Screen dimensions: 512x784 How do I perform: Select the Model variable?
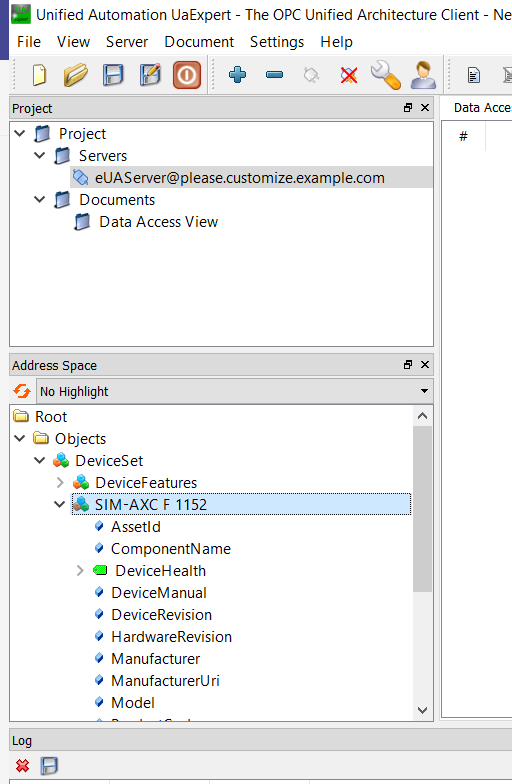[132, 702]
